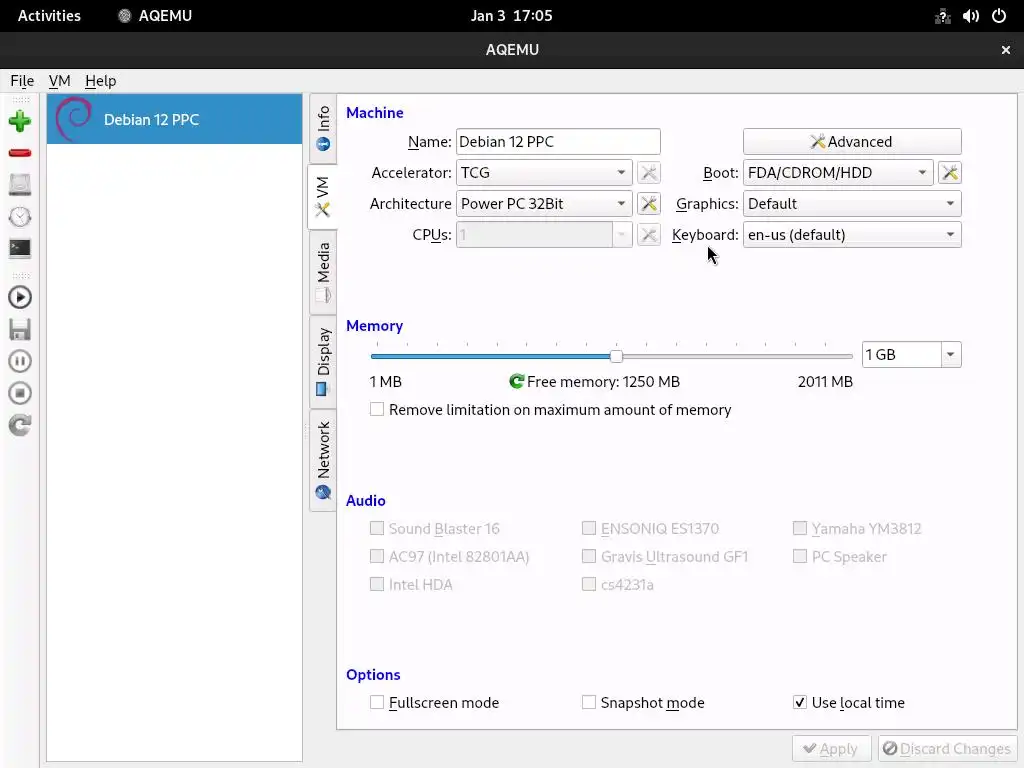Stop the virtual machine
Image resolution: width=1024 pixels, height=768 pixels.
(x=20, y=393)
